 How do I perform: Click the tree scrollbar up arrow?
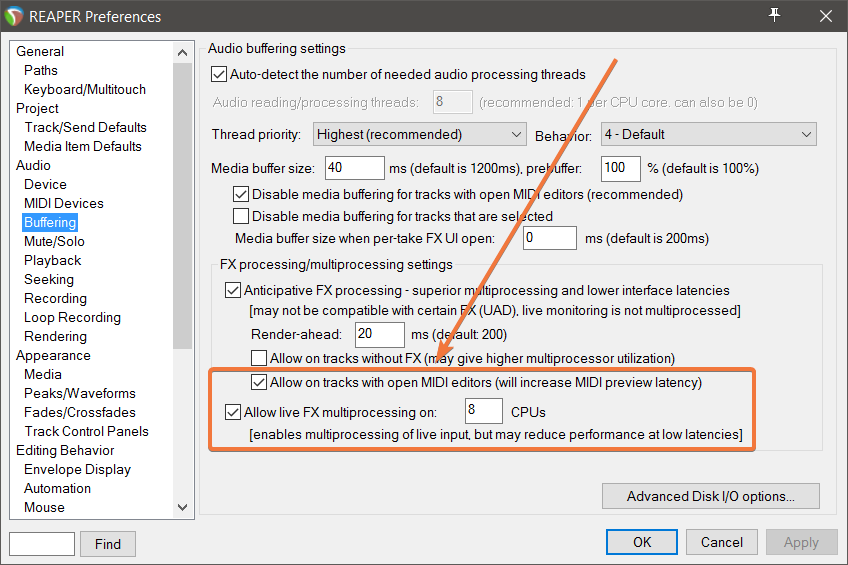click(x=183, y=52)
